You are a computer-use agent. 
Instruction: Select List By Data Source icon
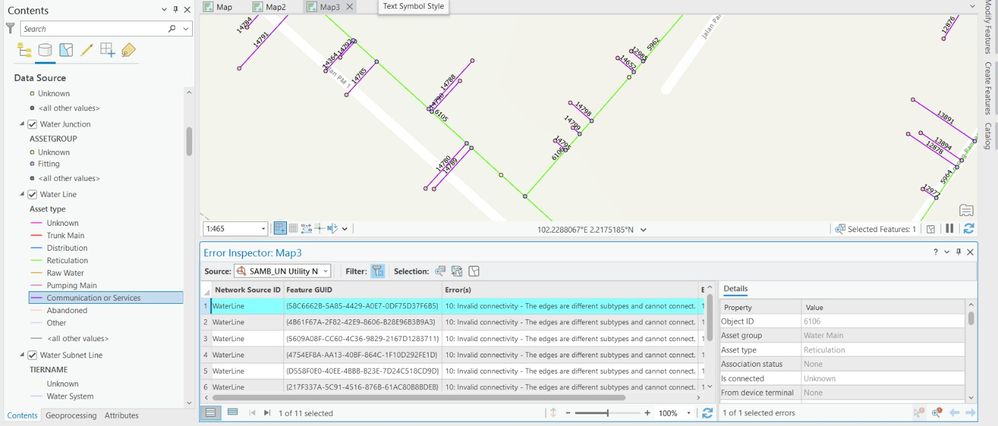click(45, 50)
